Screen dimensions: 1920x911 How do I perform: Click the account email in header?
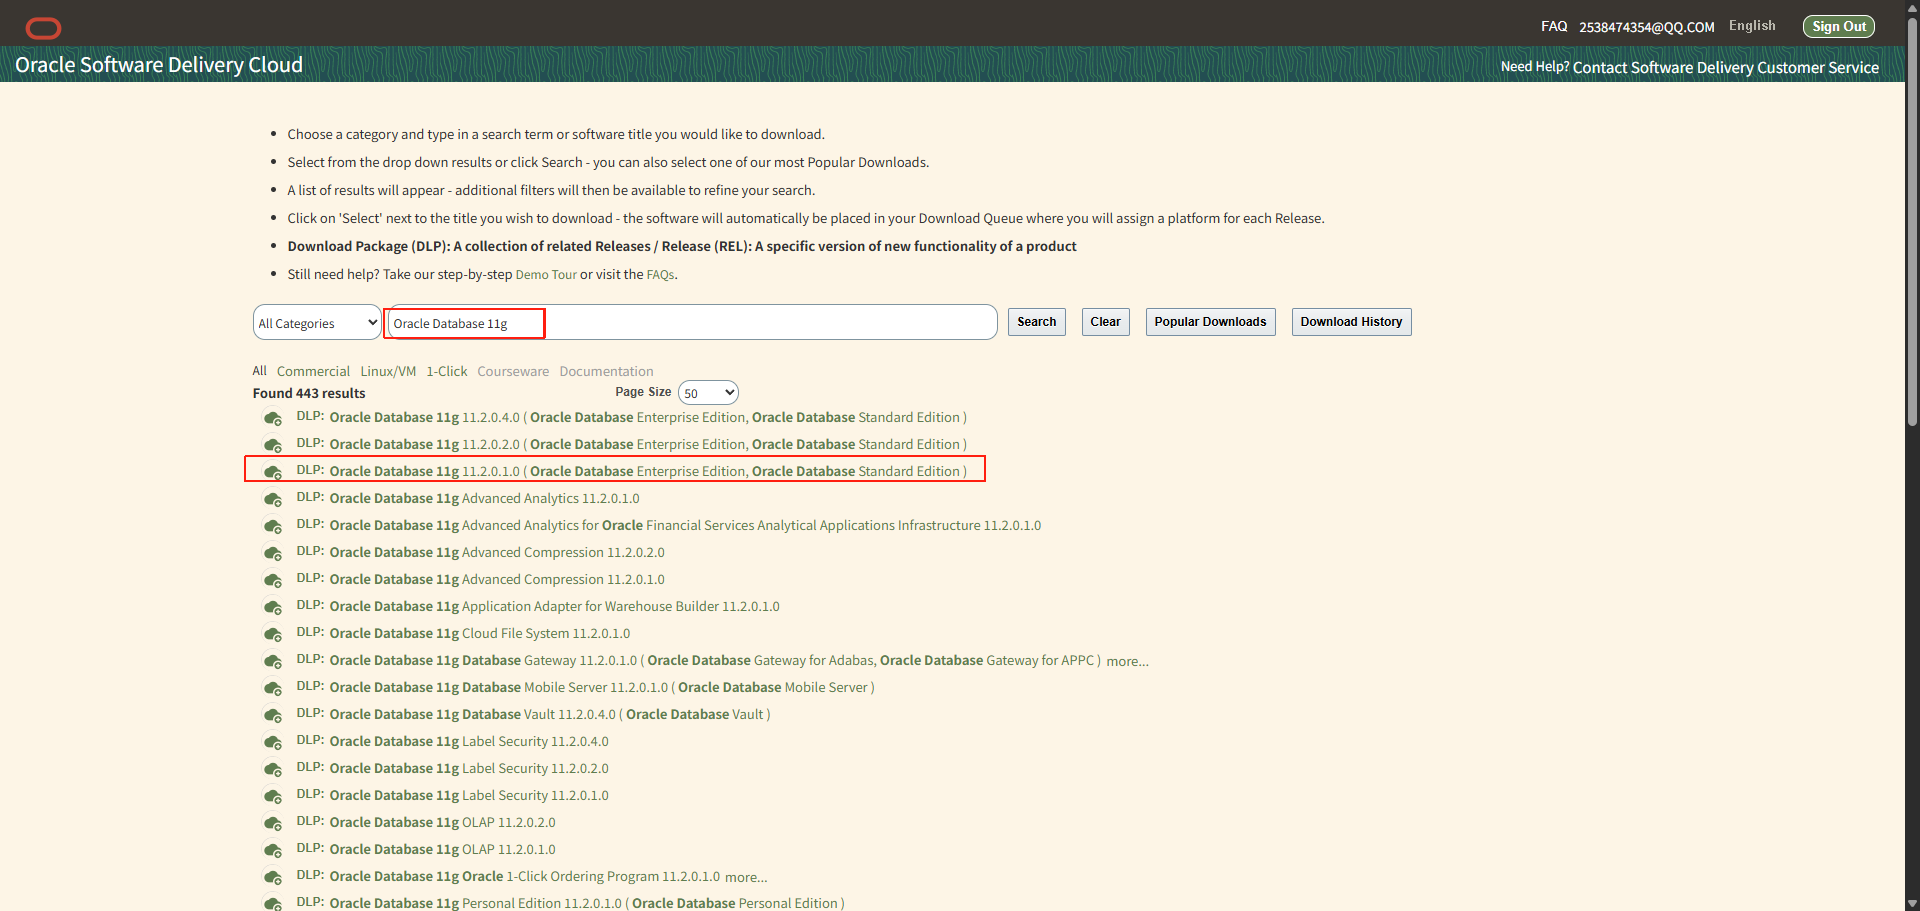[x=1647, y=27]
